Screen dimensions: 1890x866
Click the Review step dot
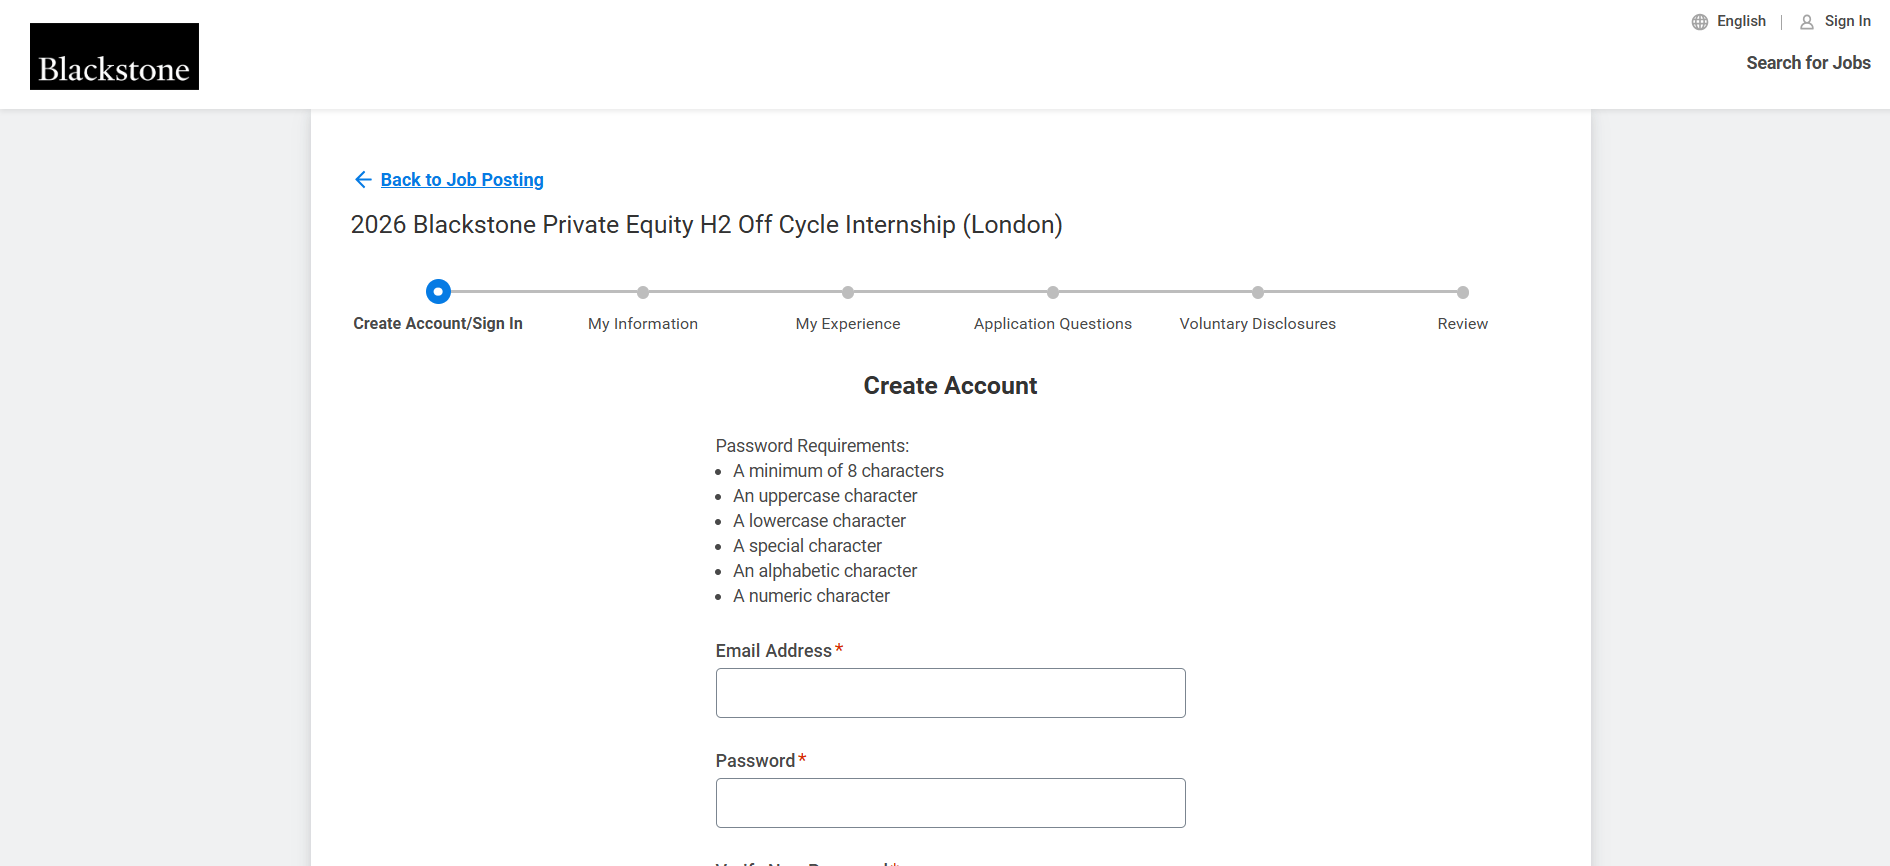pos(1463,292)
